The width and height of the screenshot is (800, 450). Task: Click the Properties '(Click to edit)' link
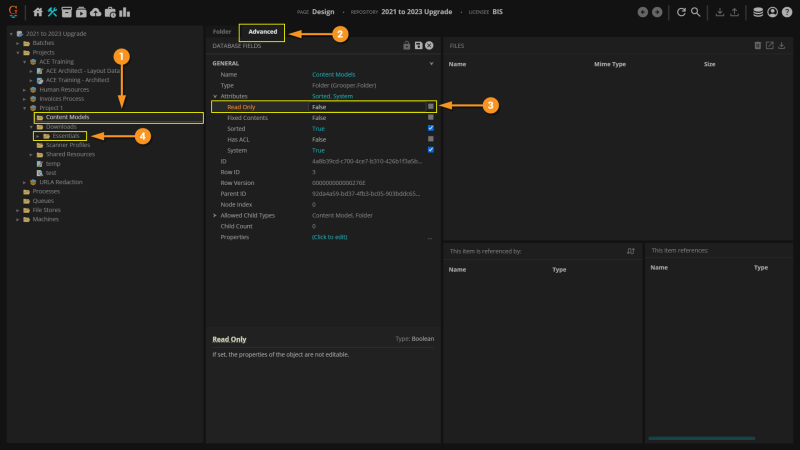(x=329, y=237)
